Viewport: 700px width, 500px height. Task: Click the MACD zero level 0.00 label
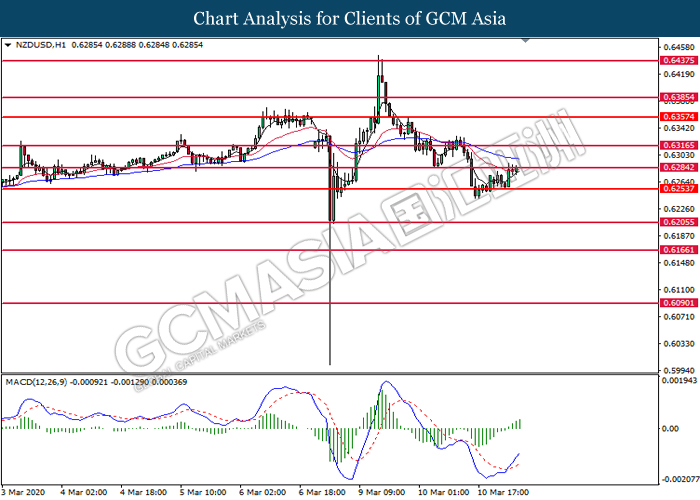pyautogui.click(x=672, y=428)
